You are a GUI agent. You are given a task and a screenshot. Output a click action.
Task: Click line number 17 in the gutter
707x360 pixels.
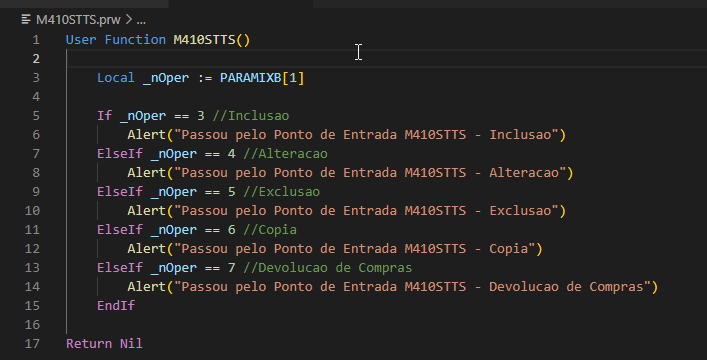[32, 344]
